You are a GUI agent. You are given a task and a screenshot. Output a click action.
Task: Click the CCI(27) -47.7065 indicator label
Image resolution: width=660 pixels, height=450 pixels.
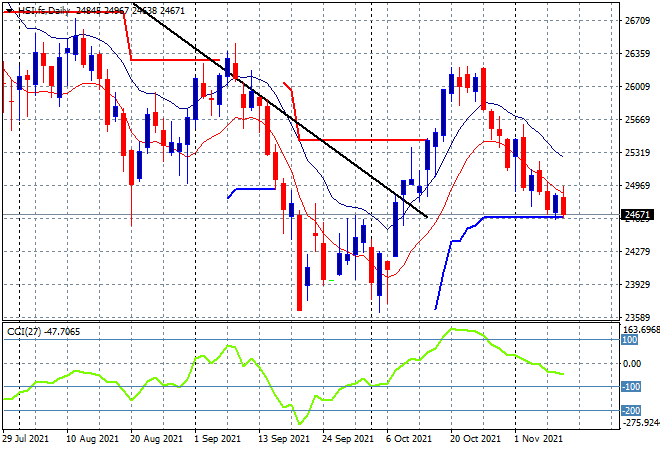click(43, 332)
